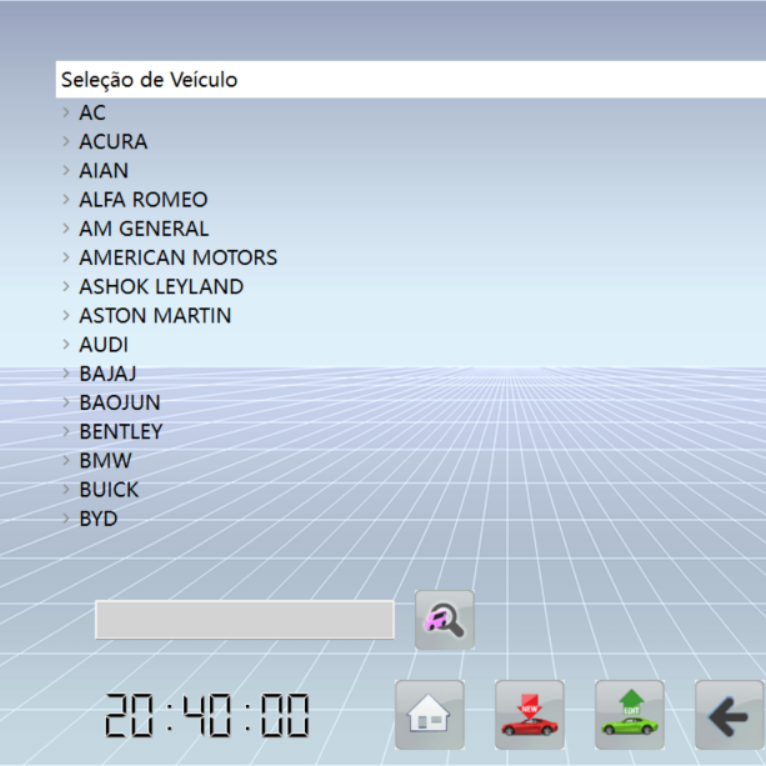The height and width of the screenshot is (766, 766).
Task: Select ALFA ROMEO in the list
Action: [x=144, y=200]
